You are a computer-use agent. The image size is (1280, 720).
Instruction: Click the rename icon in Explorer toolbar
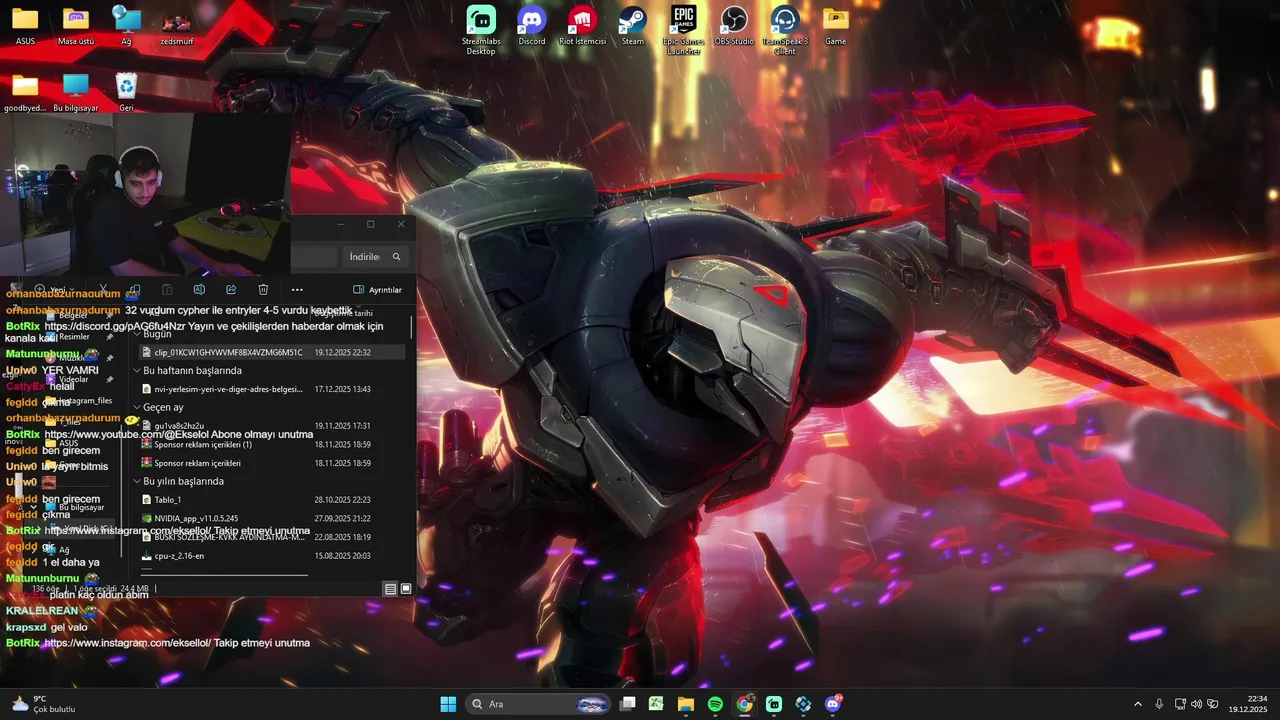click(x=199, y=290)
